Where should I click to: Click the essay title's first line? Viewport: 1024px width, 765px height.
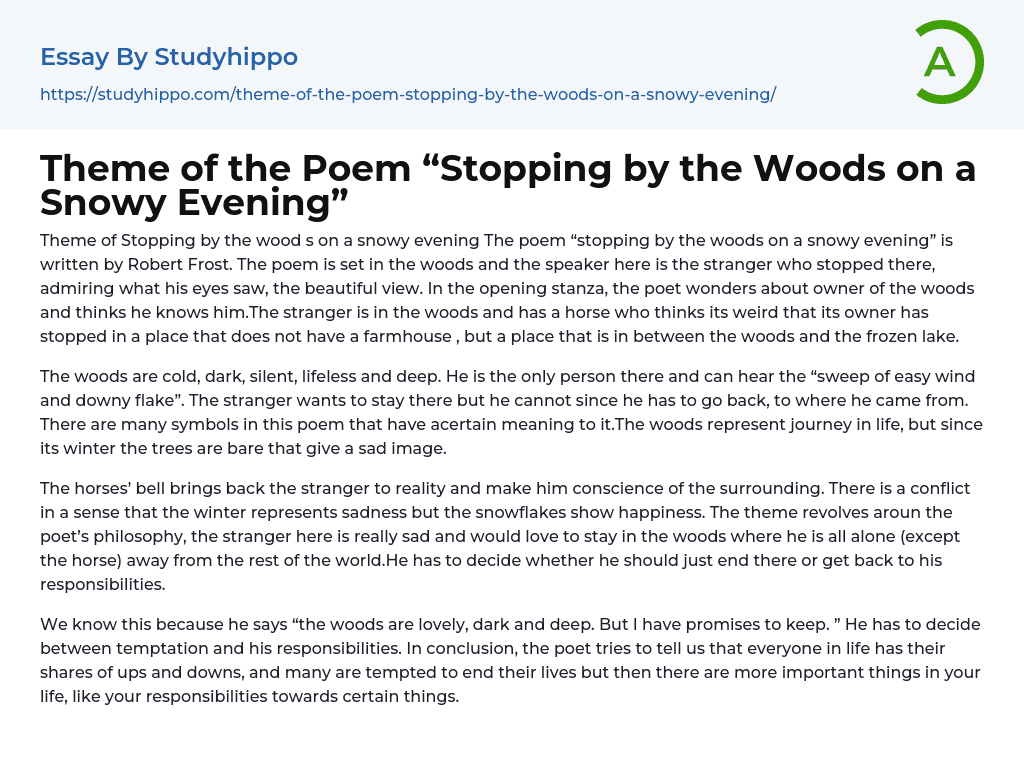tap(508, 169)
